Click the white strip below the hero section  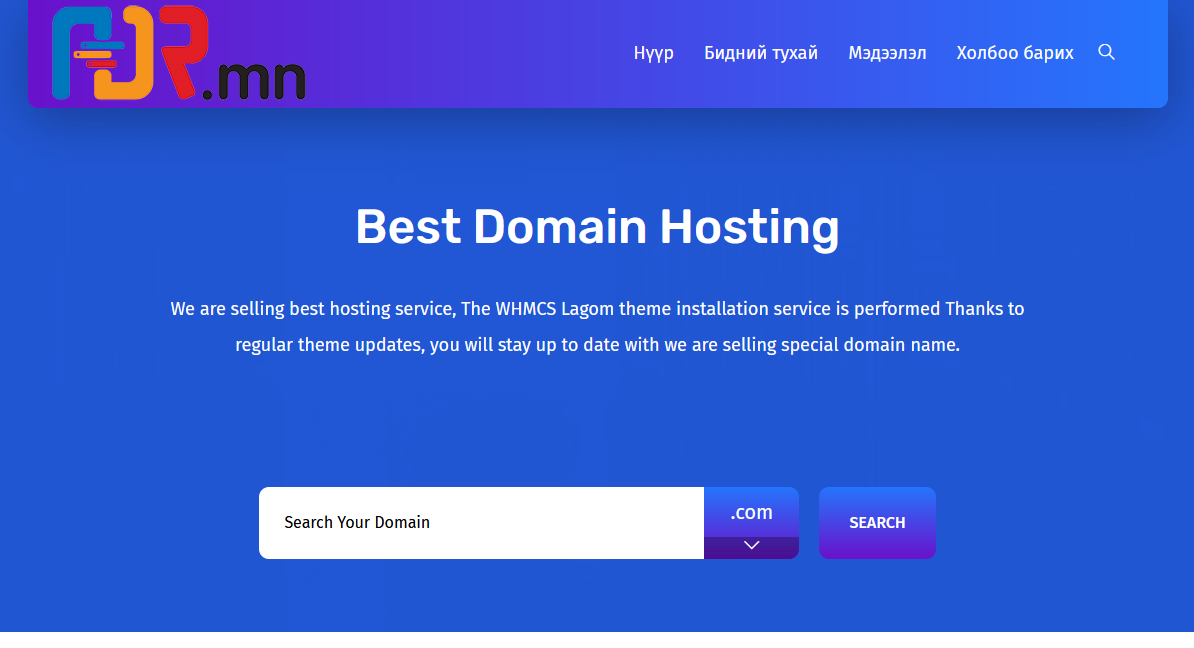[597, 640]
